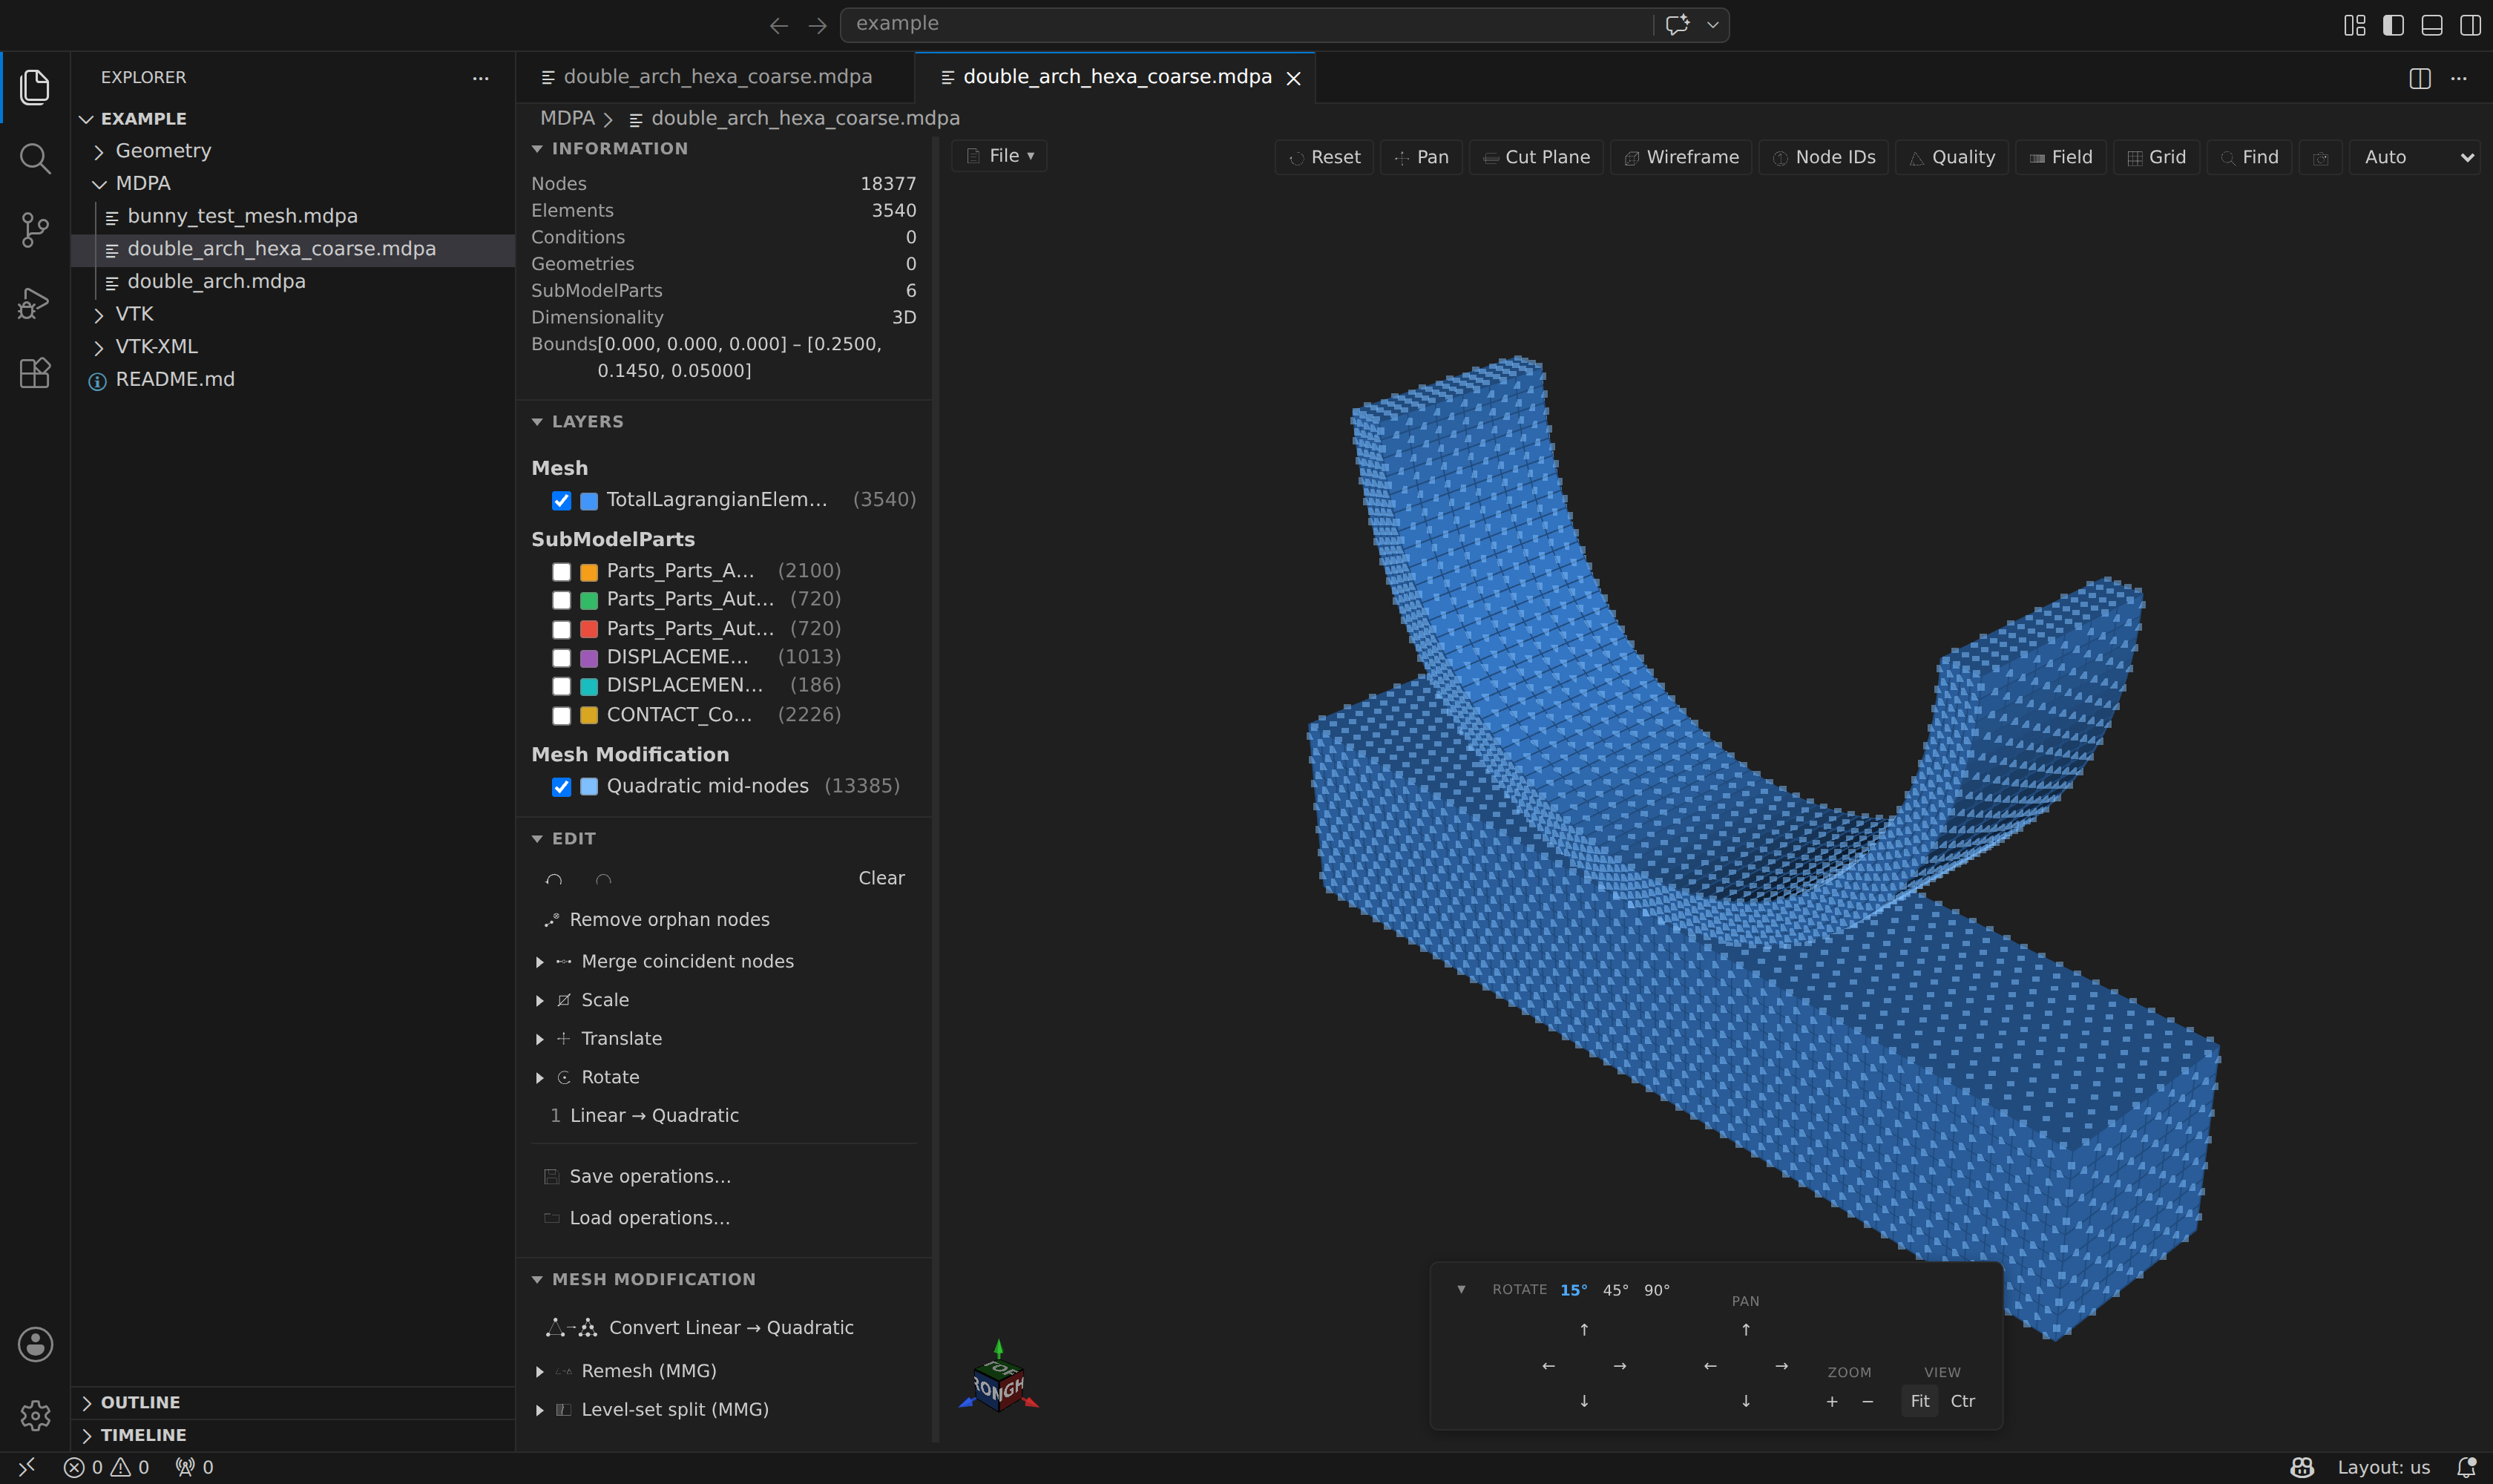Open Source Control view
Image resolution: width=2493 pixels, height=1484 pixels.
pos(35,230)
